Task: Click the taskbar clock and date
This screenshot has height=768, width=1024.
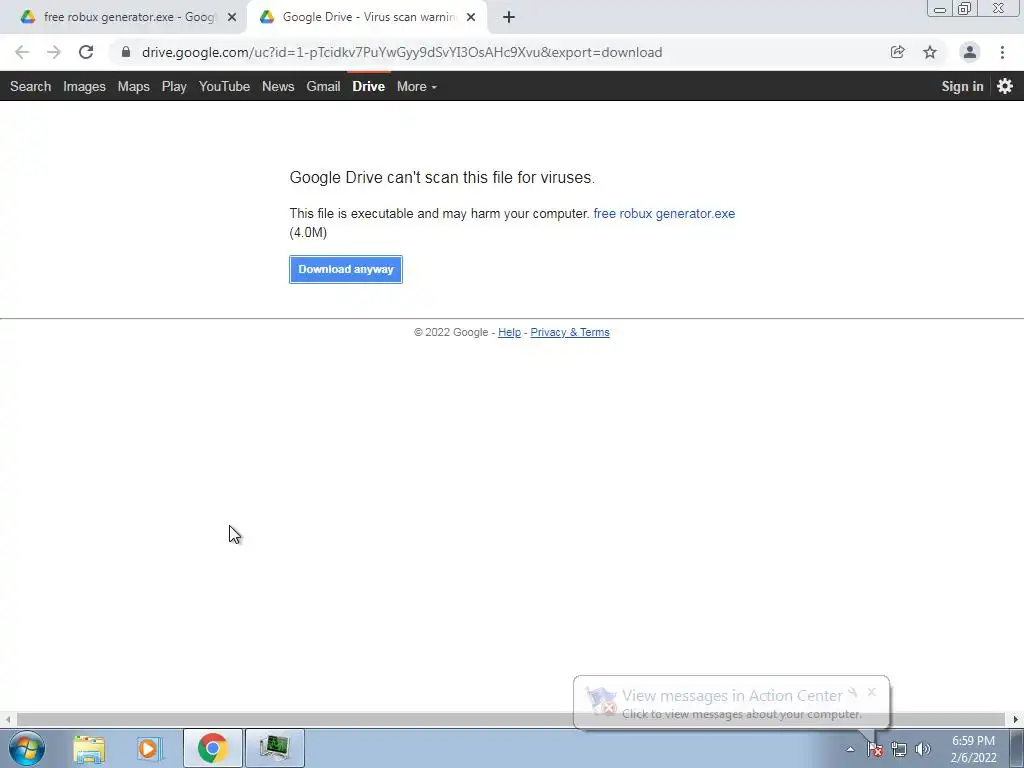Action: [x=973, y=749]
